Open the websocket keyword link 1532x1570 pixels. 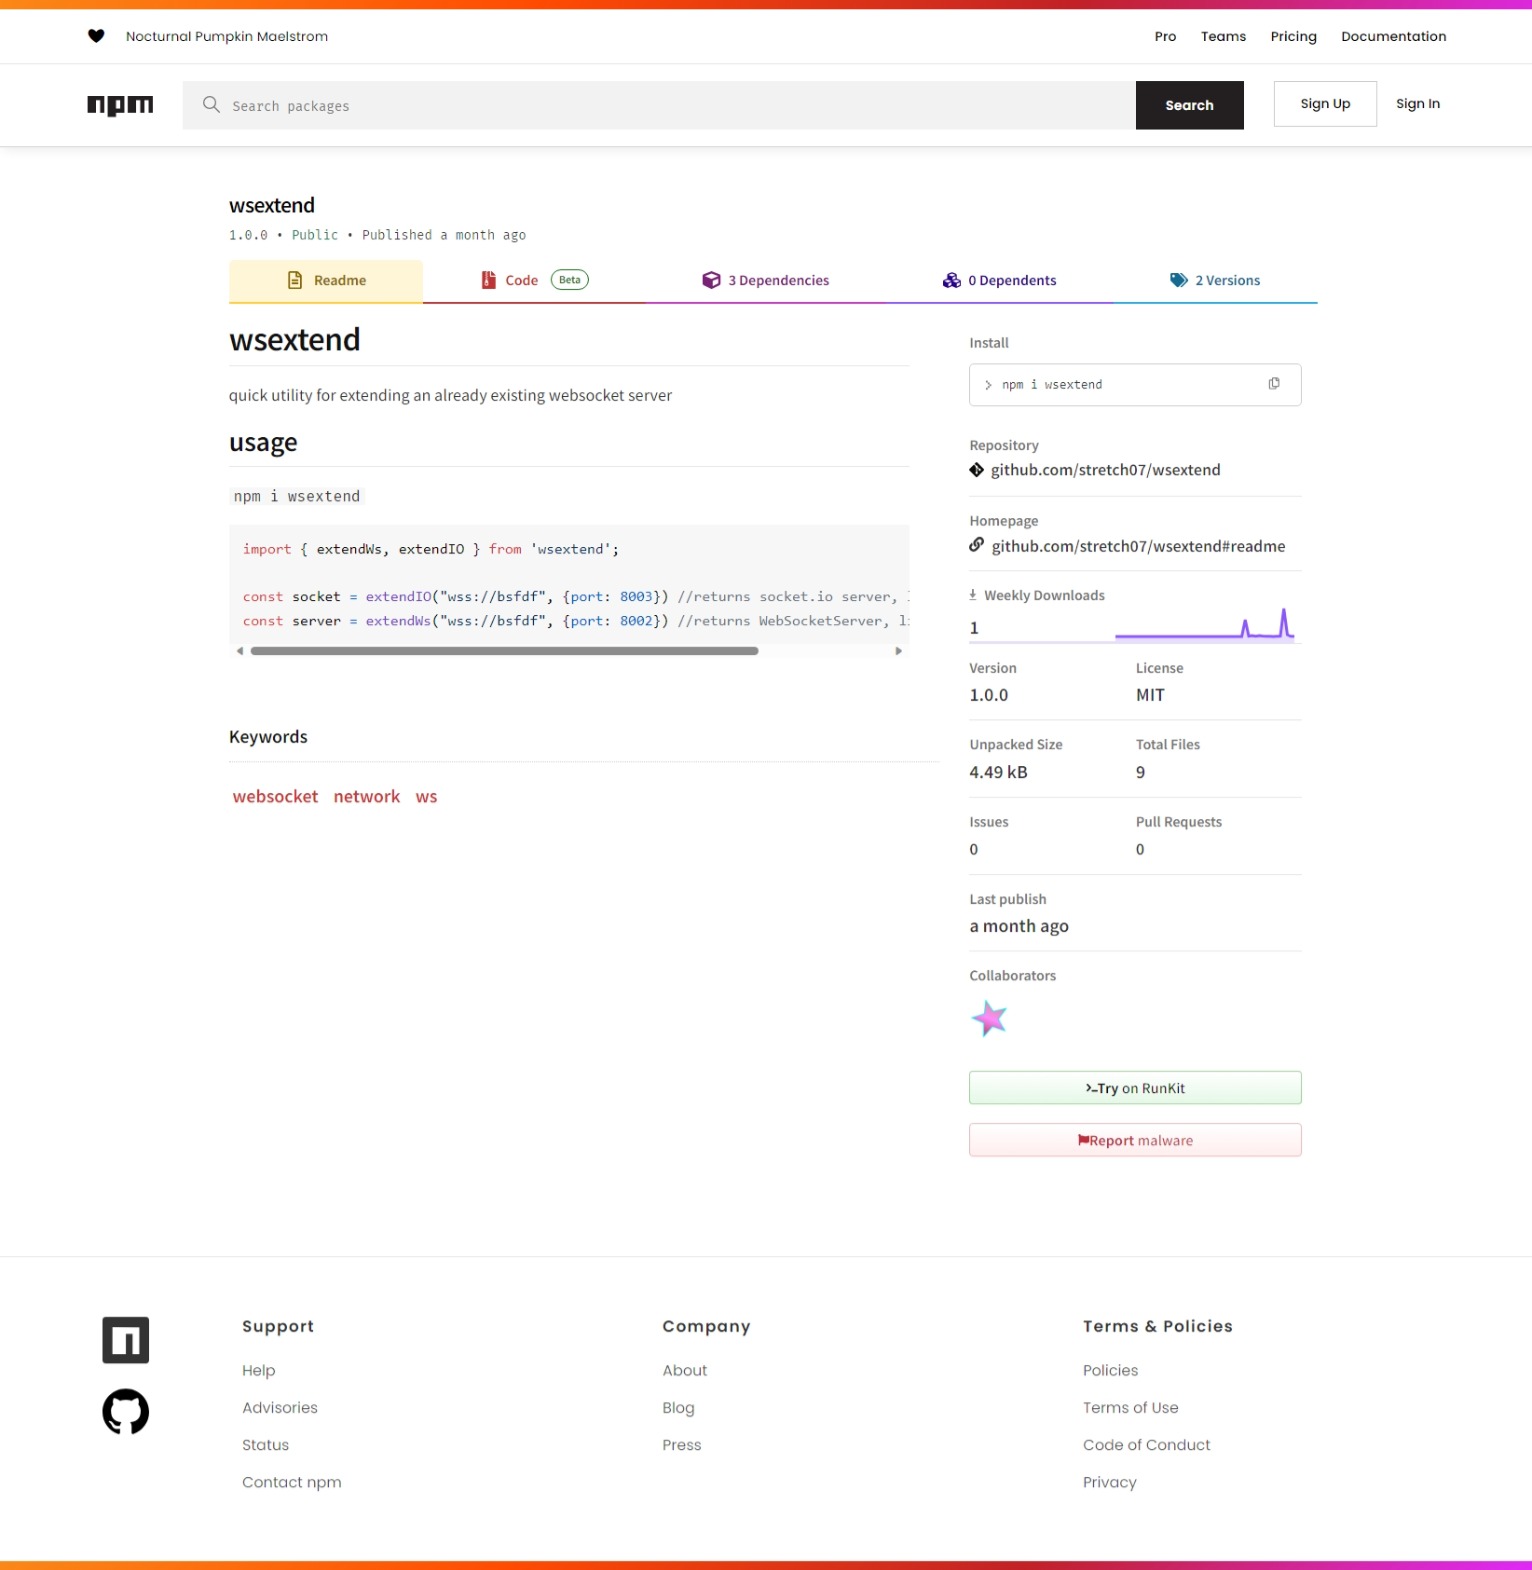tap(275, 797)
